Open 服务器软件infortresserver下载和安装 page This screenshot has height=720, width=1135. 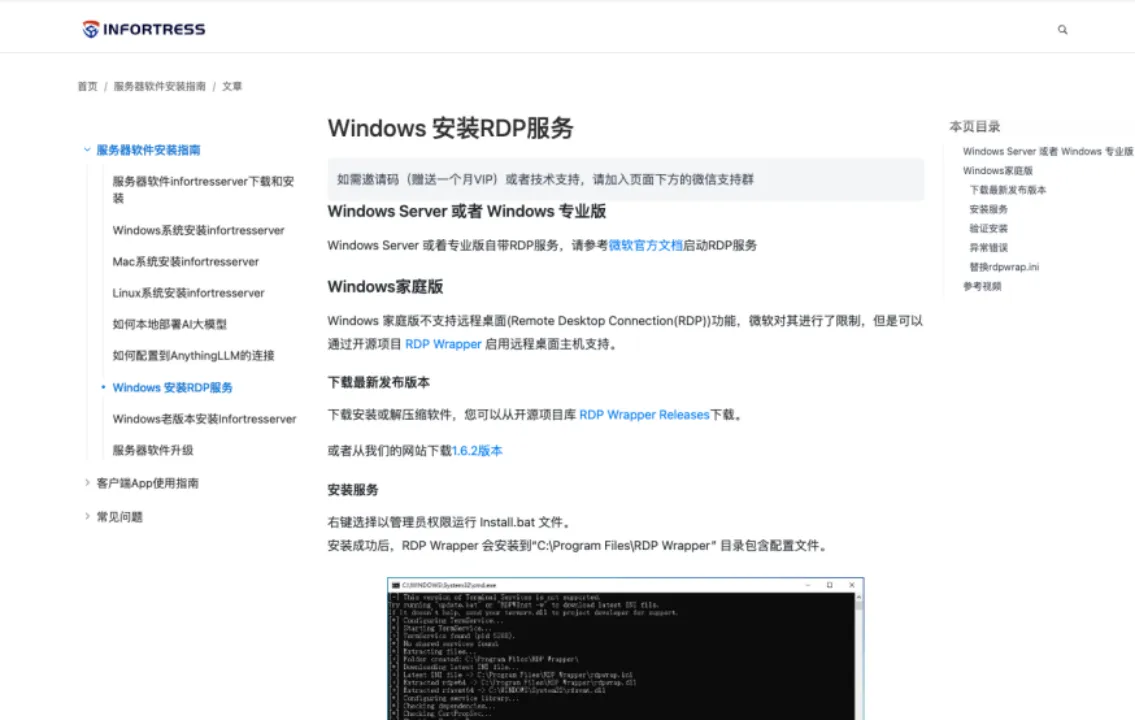[203, 190]
